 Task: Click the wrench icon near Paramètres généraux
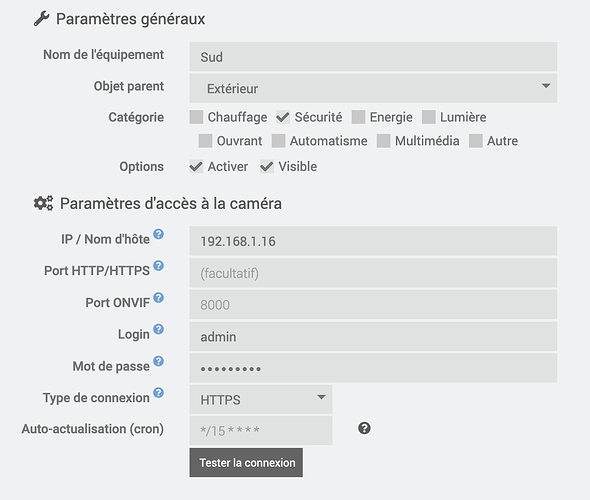coord(41,18)
